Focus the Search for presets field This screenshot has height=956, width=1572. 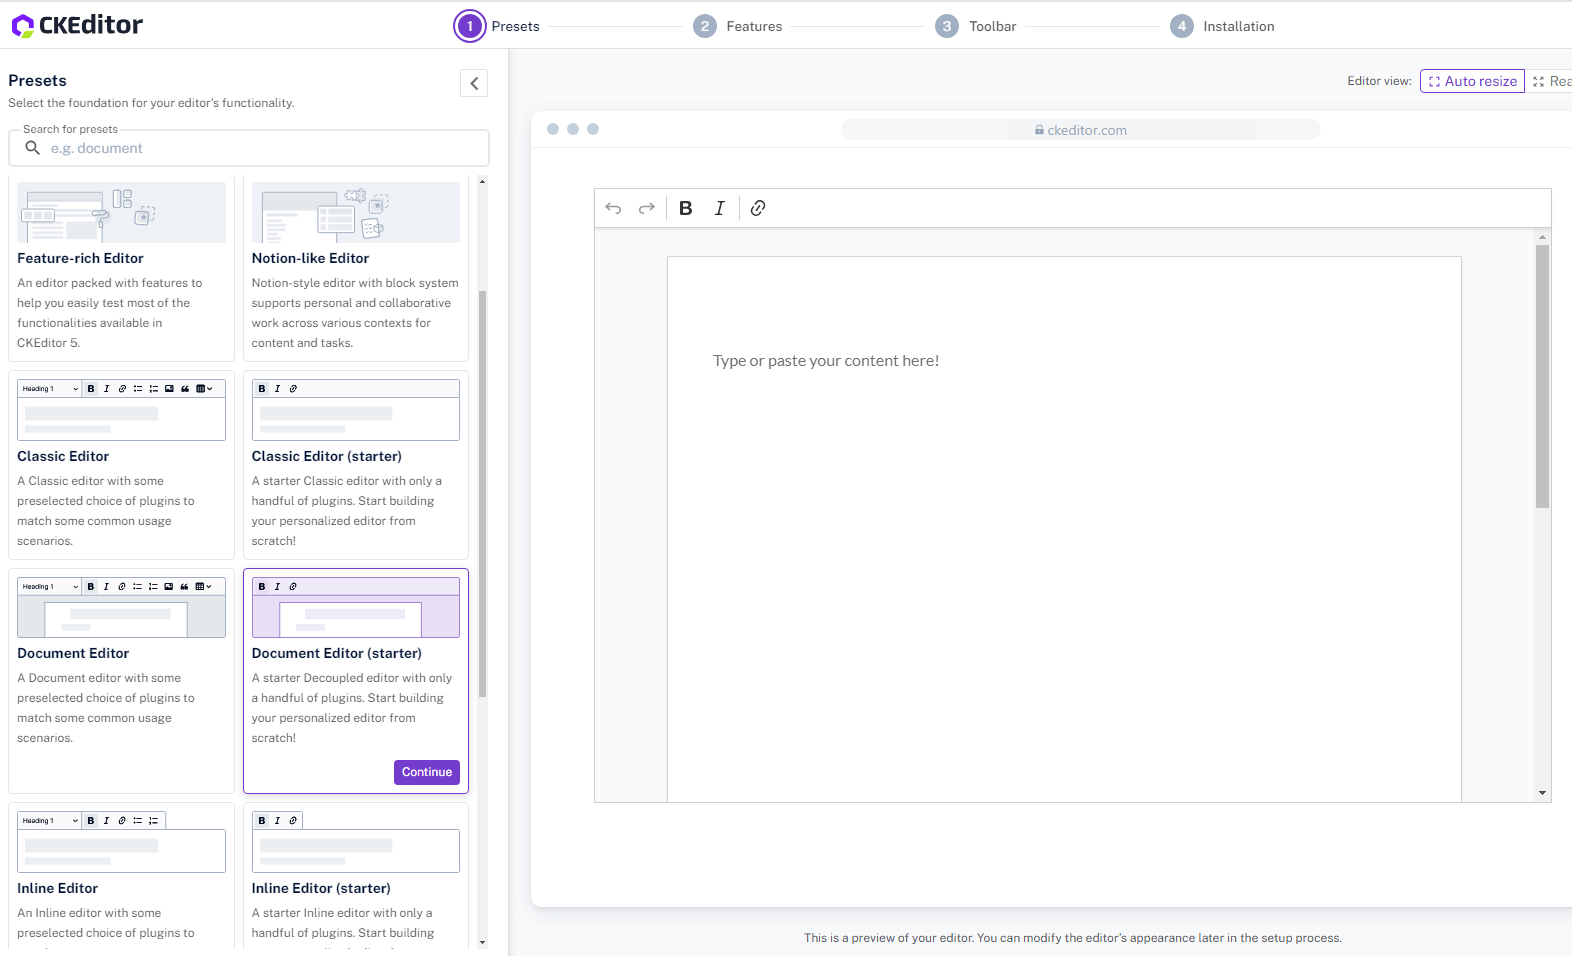point(260,148)
